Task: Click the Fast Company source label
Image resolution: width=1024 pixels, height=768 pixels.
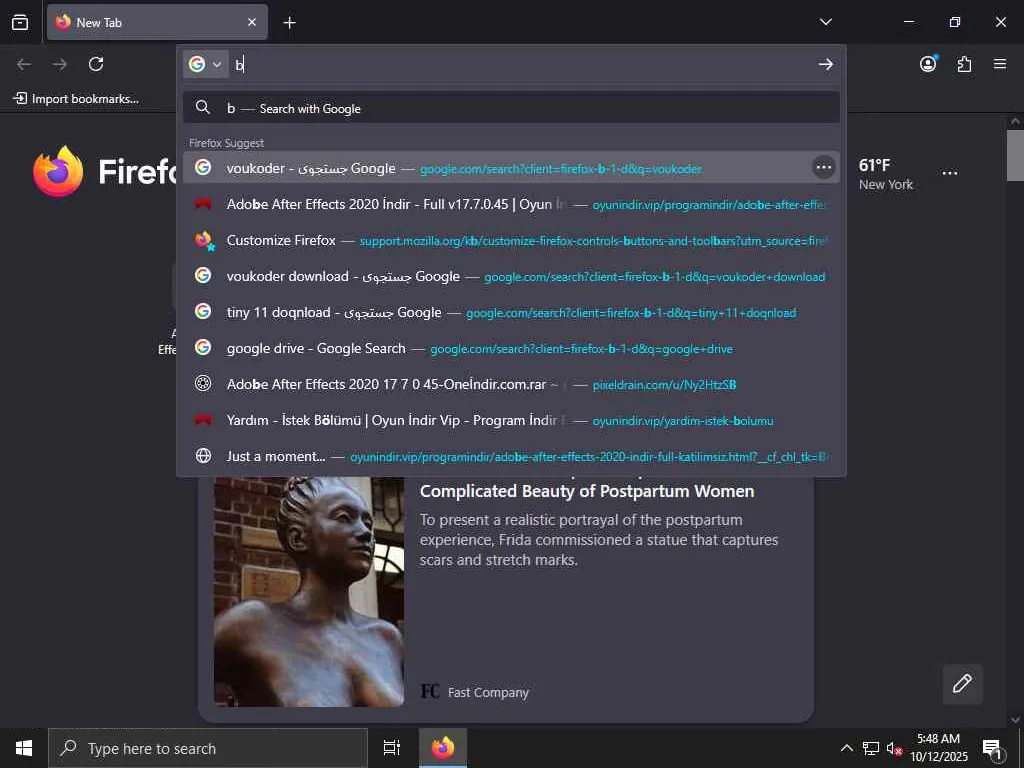Action: click(x=488, y=692)
